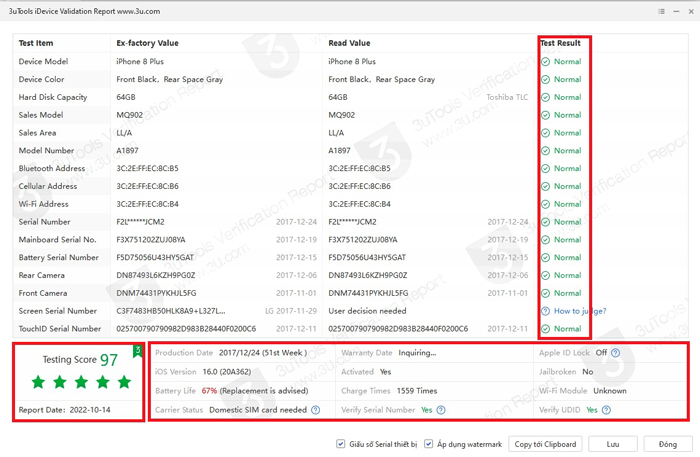Click the check icon for Cellular Address
The width and height of the screenshot is (700, 457).
546,186
